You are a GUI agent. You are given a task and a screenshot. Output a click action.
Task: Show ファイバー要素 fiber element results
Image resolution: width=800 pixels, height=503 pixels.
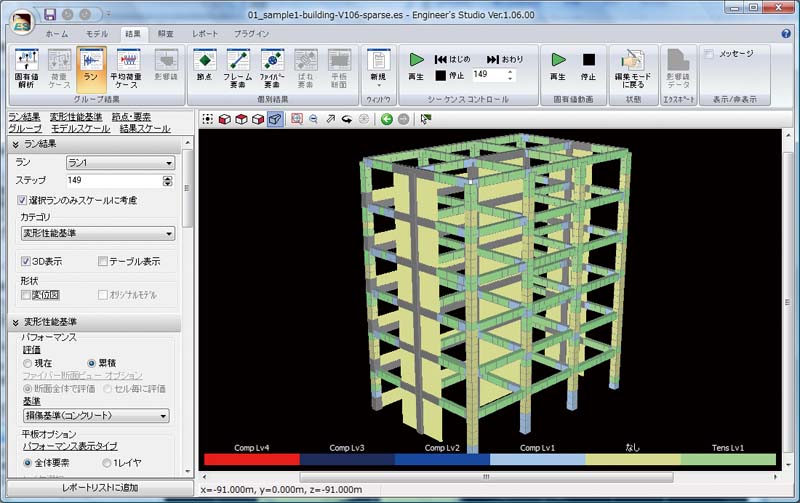(272, 68)
